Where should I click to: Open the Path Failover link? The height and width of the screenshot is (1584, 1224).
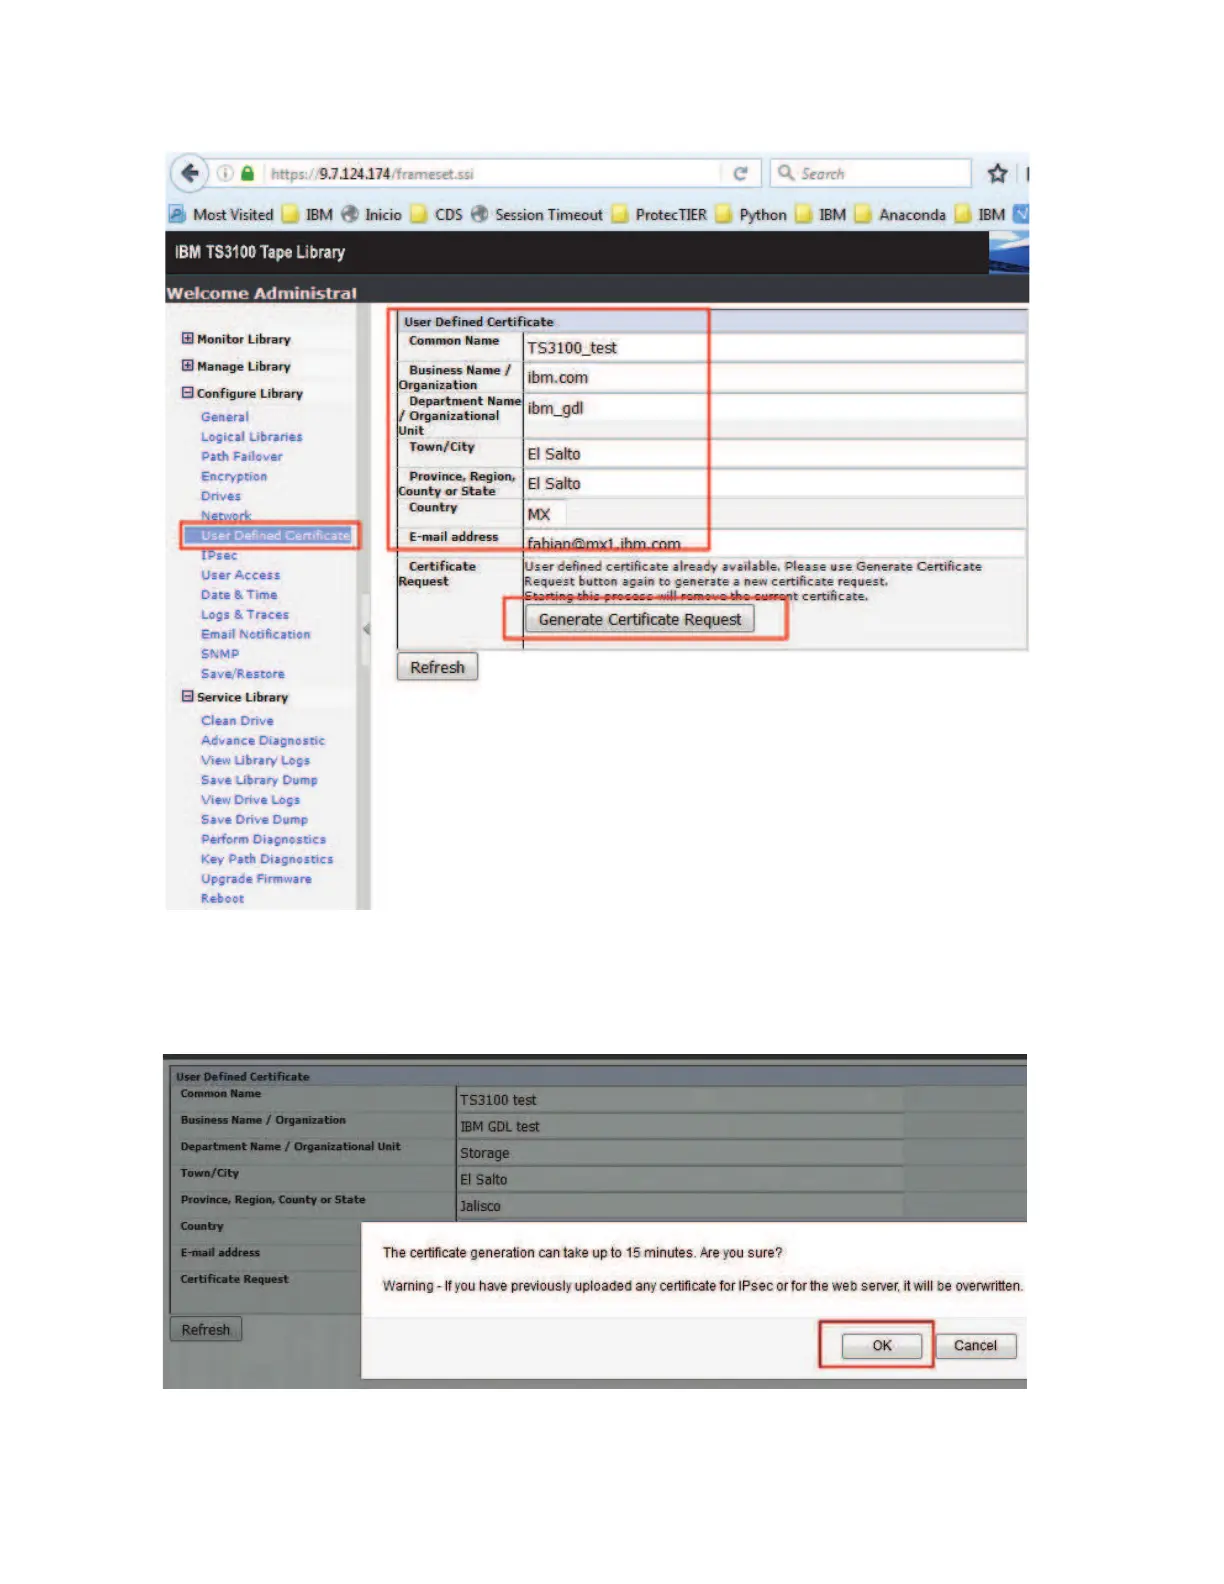[x=241, y=456]
